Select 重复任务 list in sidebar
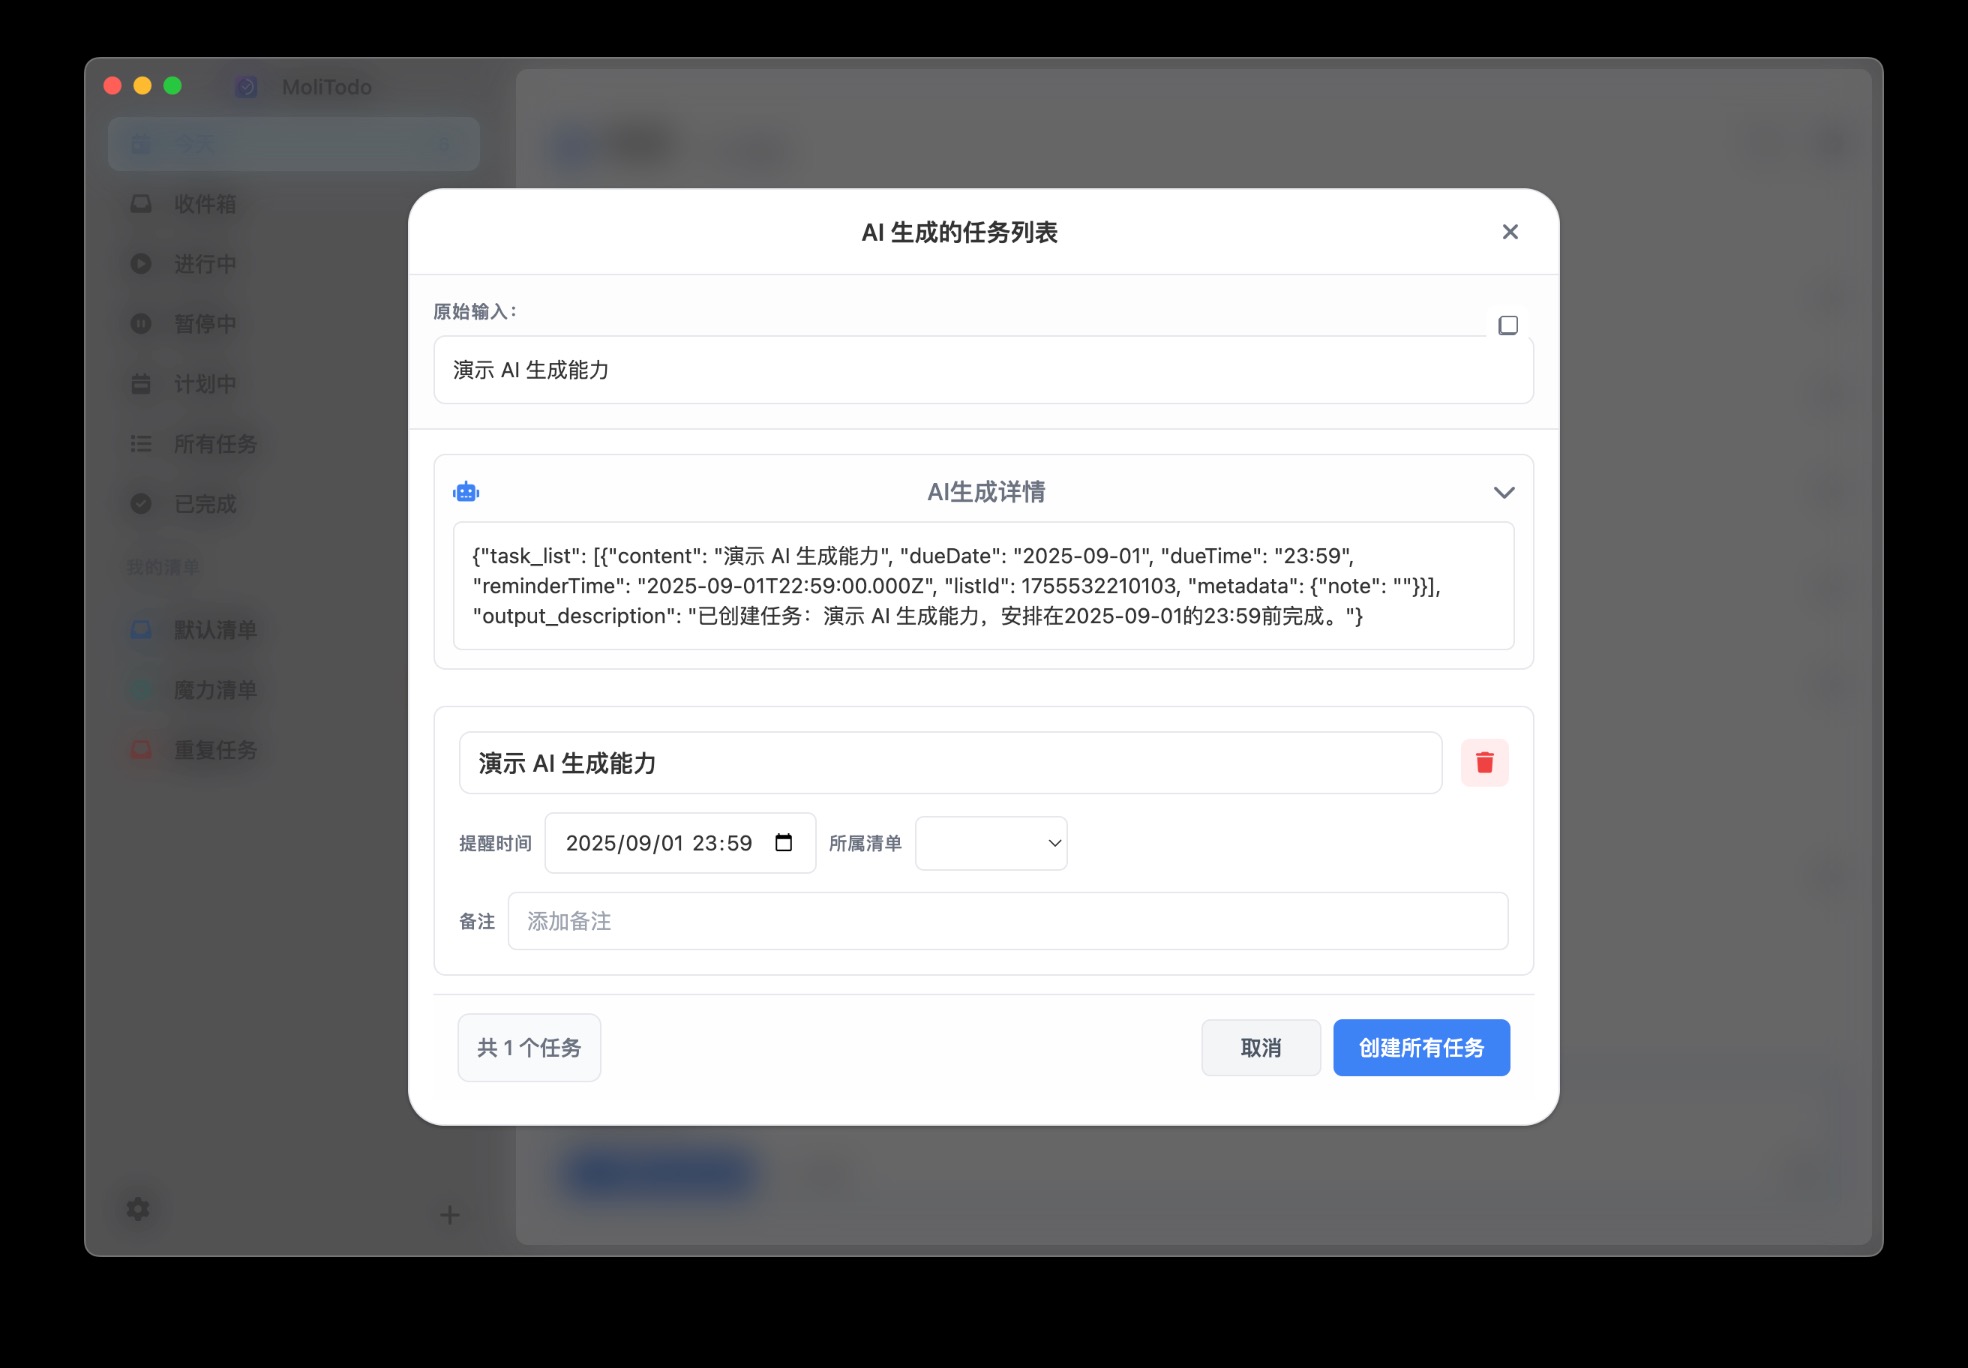 pos(293,750)
